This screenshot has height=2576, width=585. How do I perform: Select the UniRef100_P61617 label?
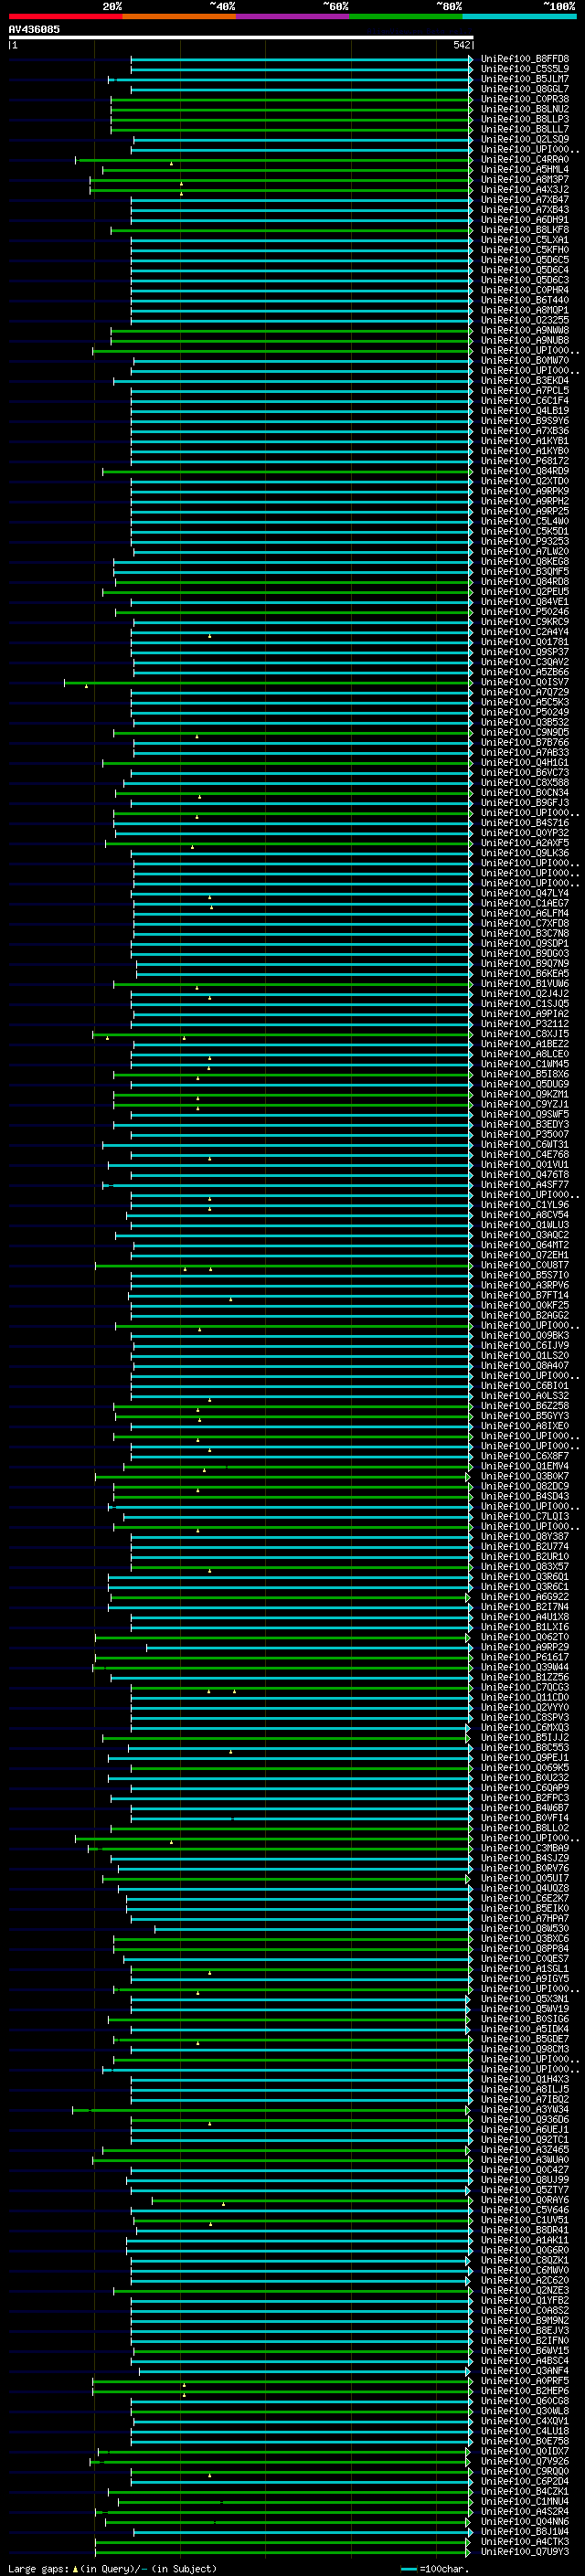point(525,1657)
